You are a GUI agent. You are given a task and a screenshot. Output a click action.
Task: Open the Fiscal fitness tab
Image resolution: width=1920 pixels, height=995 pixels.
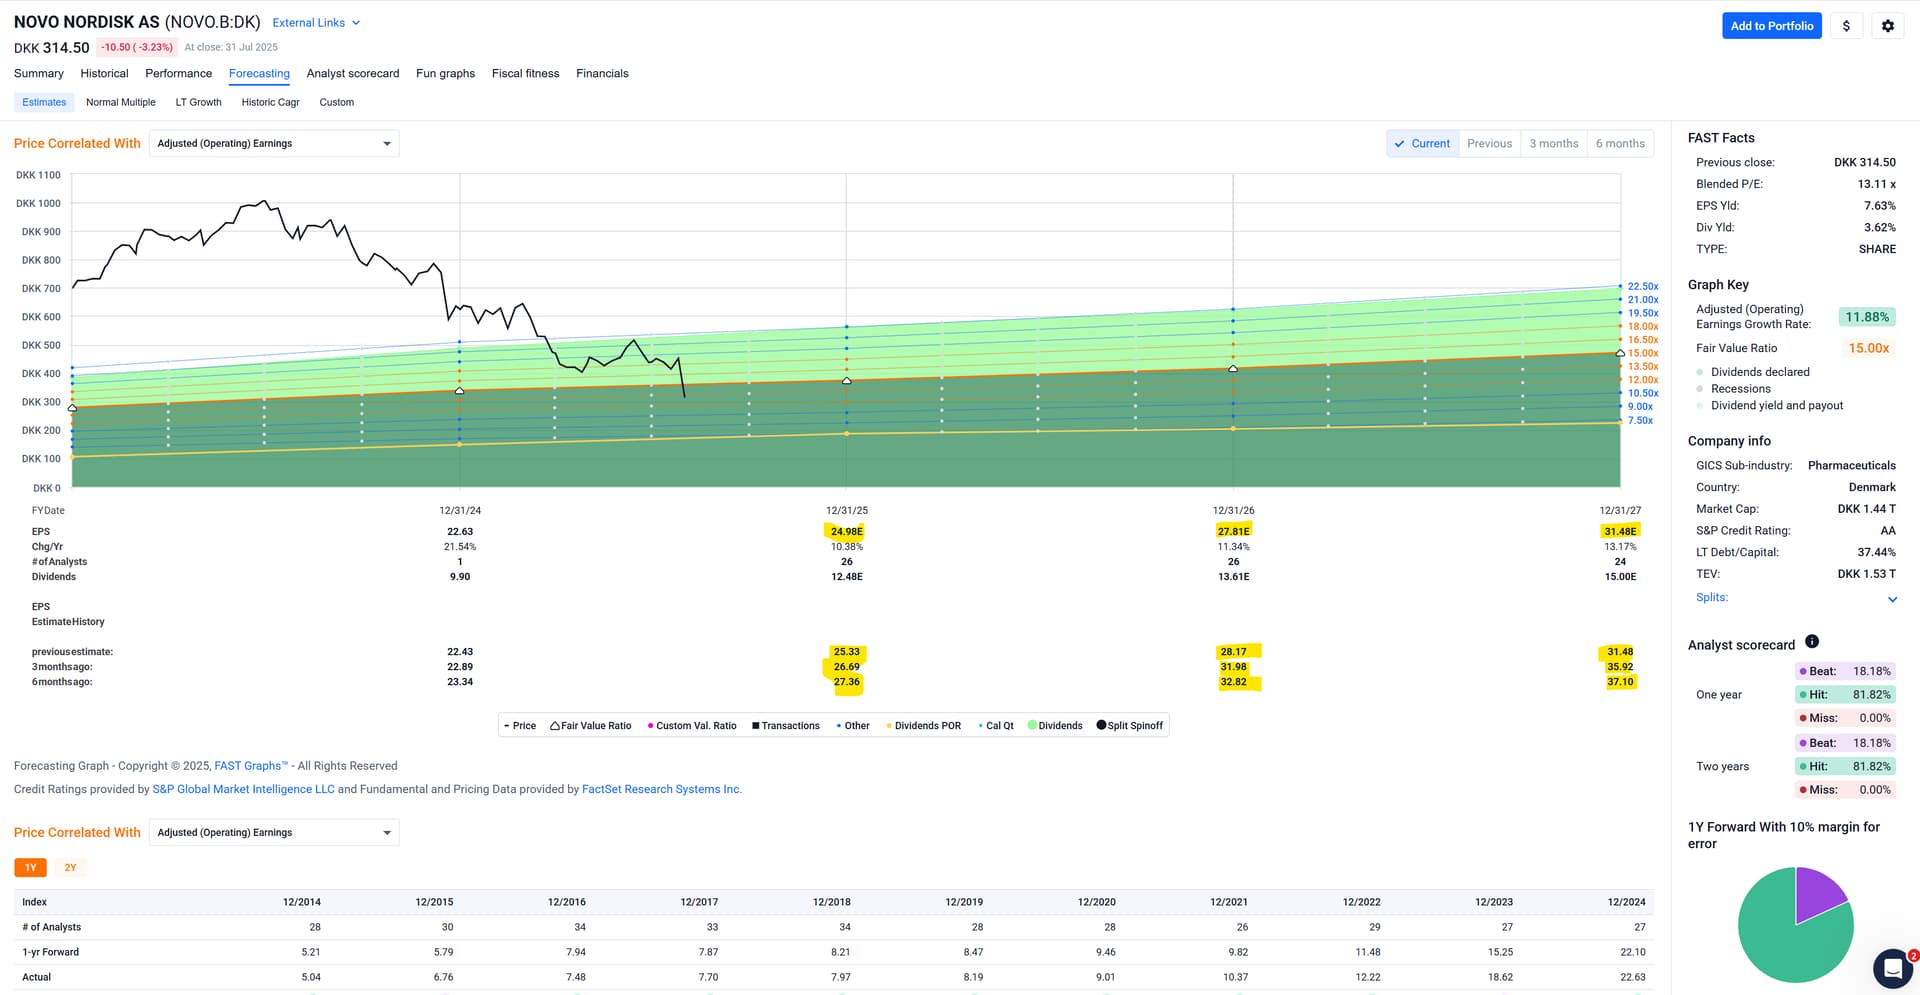pos(525,73)
